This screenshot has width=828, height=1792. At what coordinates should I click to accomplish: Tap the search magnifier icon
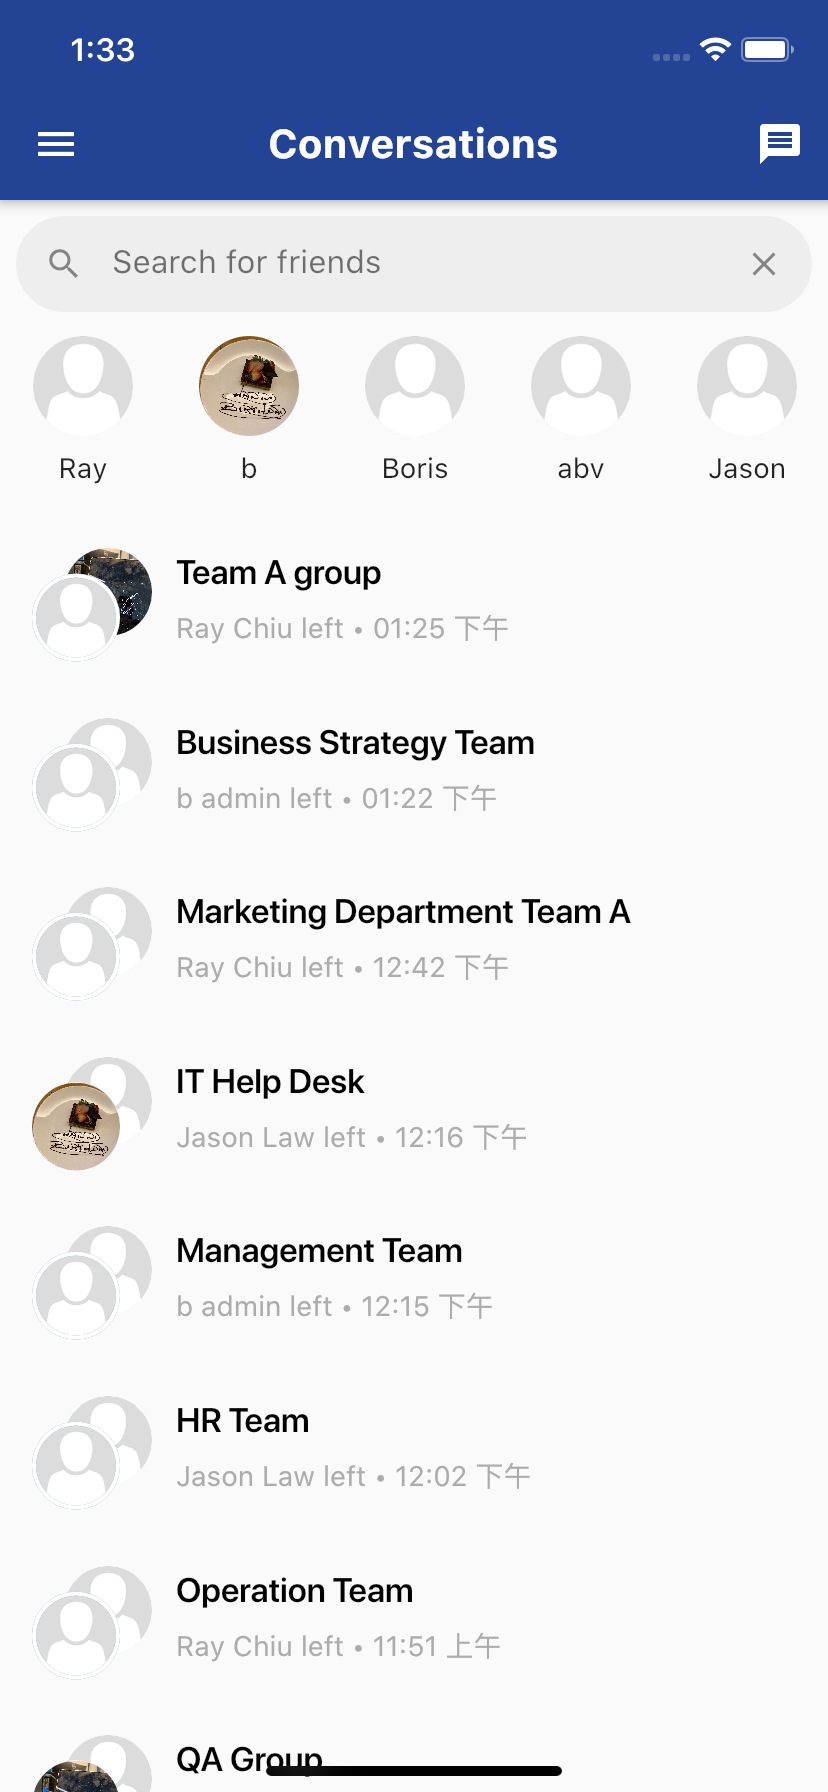[x=63, y=264]
